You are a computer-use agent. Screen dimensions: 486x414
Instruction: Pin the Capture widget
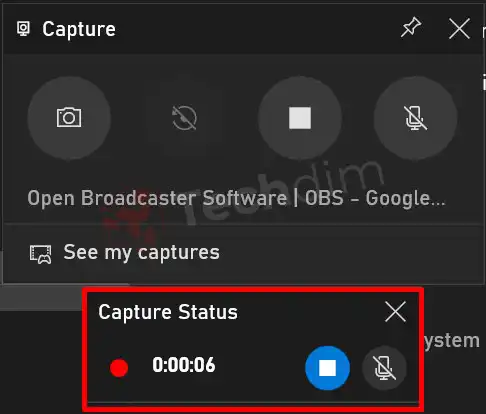click(x=411, y=27)
